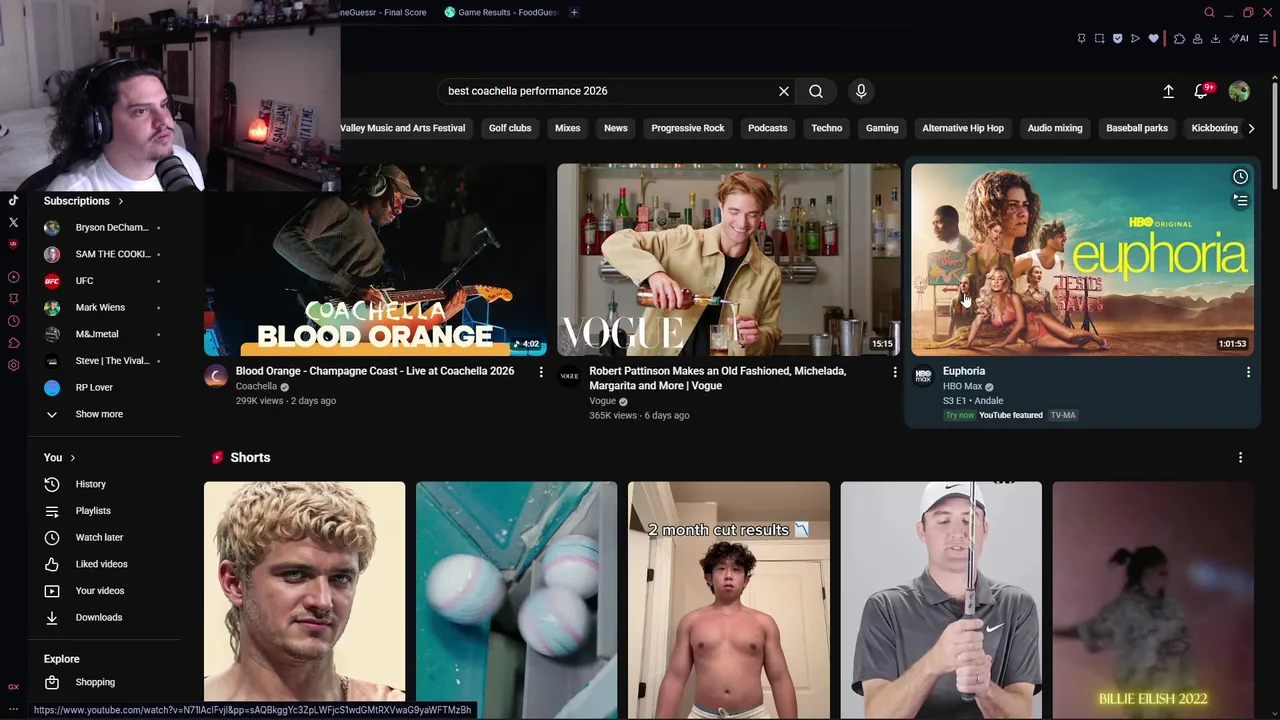
Task: Open Bryson DeChambeau subscription channel
Action: 104,228
